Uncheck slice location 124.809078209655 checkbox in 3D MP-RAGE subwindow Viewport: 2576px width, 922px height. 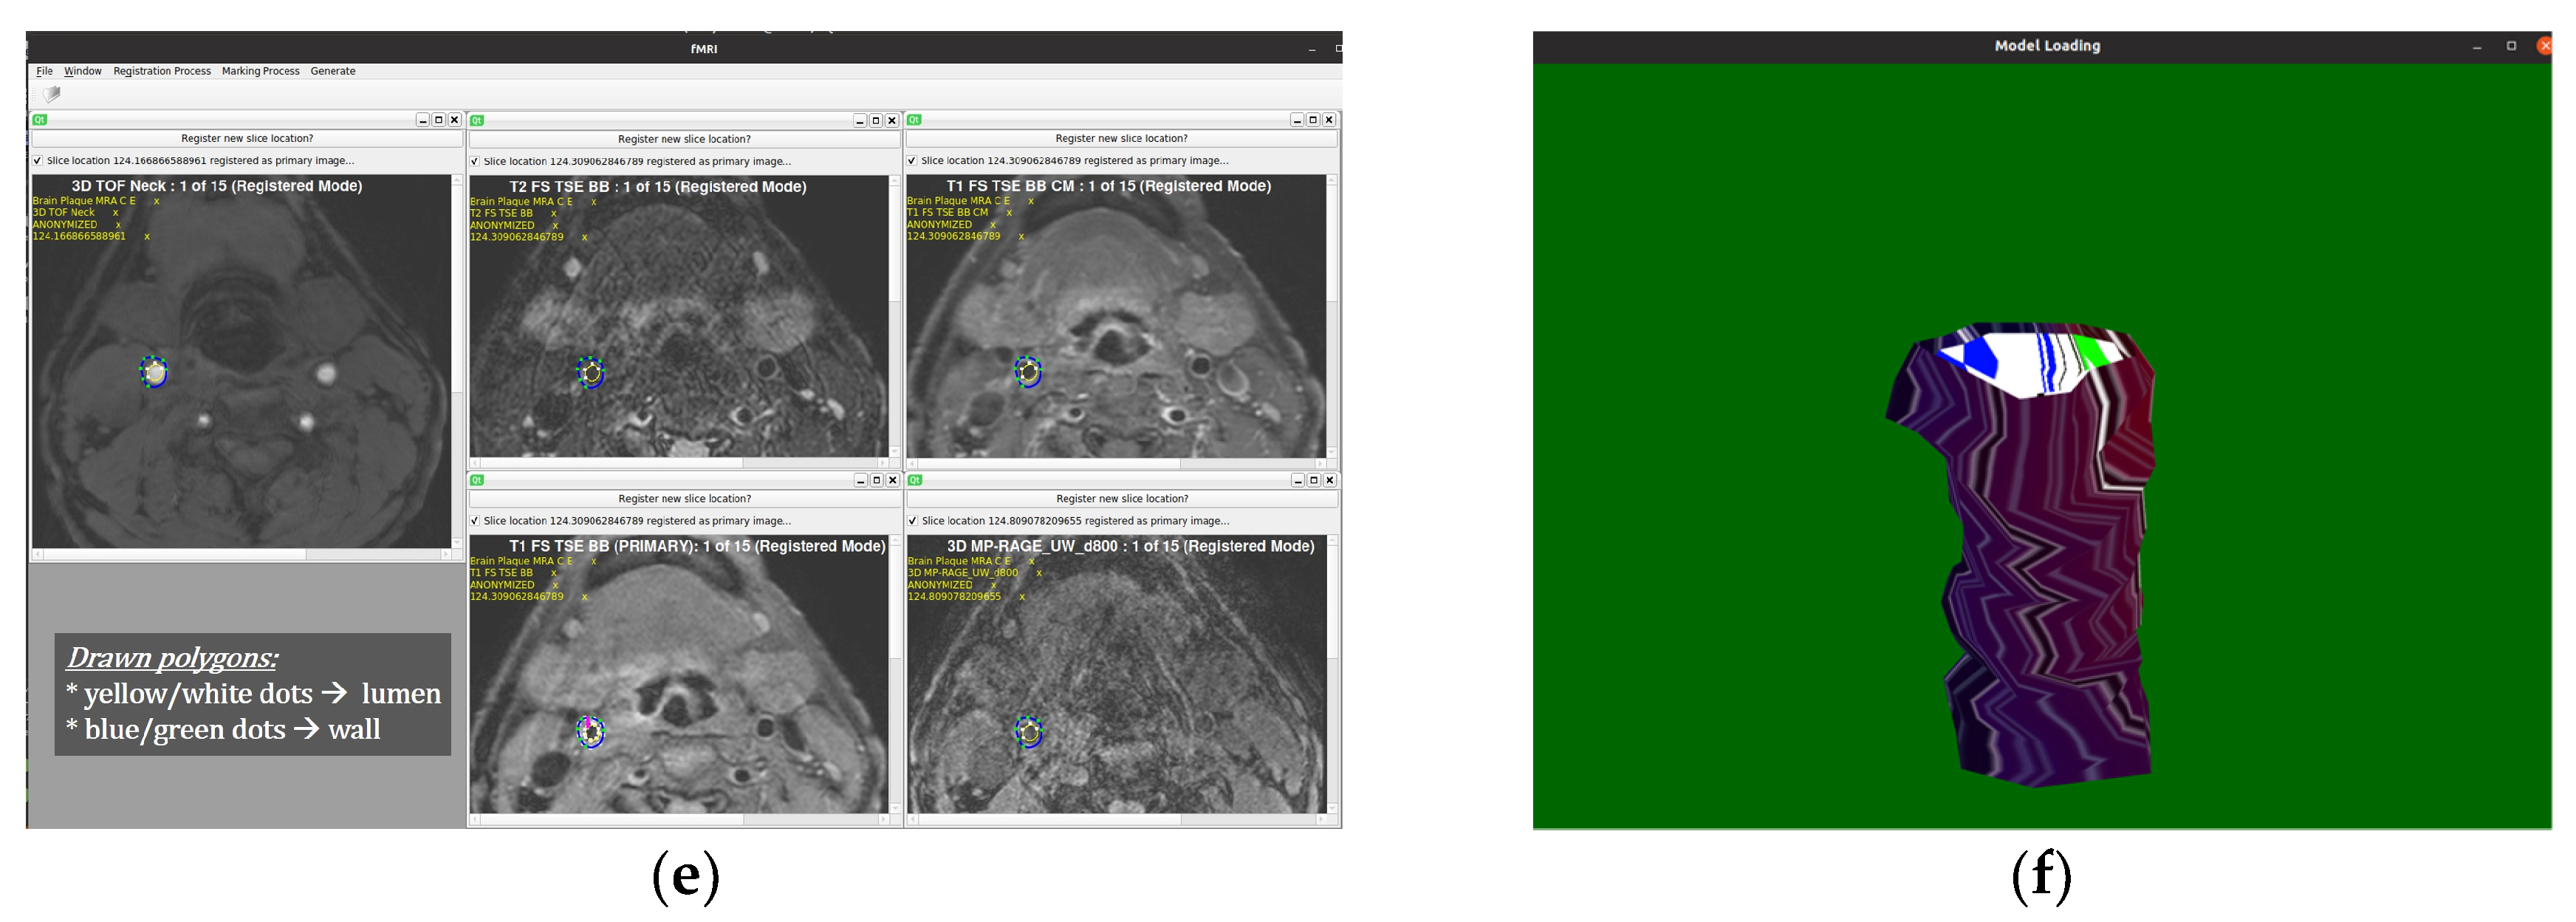[x=912, y=521]
